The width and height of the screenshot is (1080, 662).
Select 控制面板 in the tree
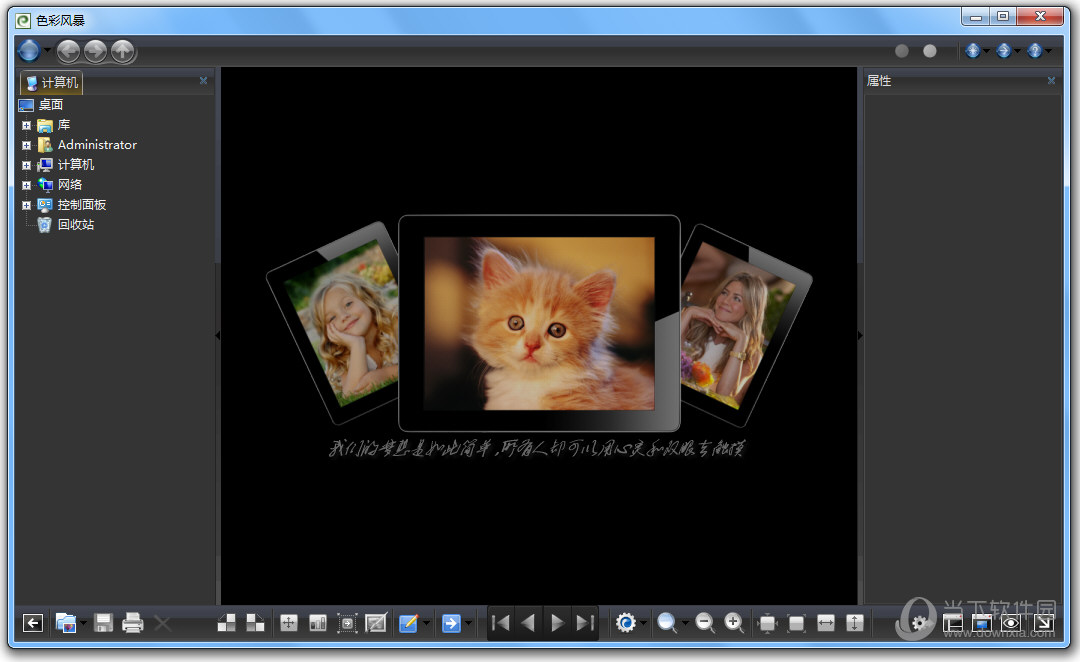click(x=81, y=205)
